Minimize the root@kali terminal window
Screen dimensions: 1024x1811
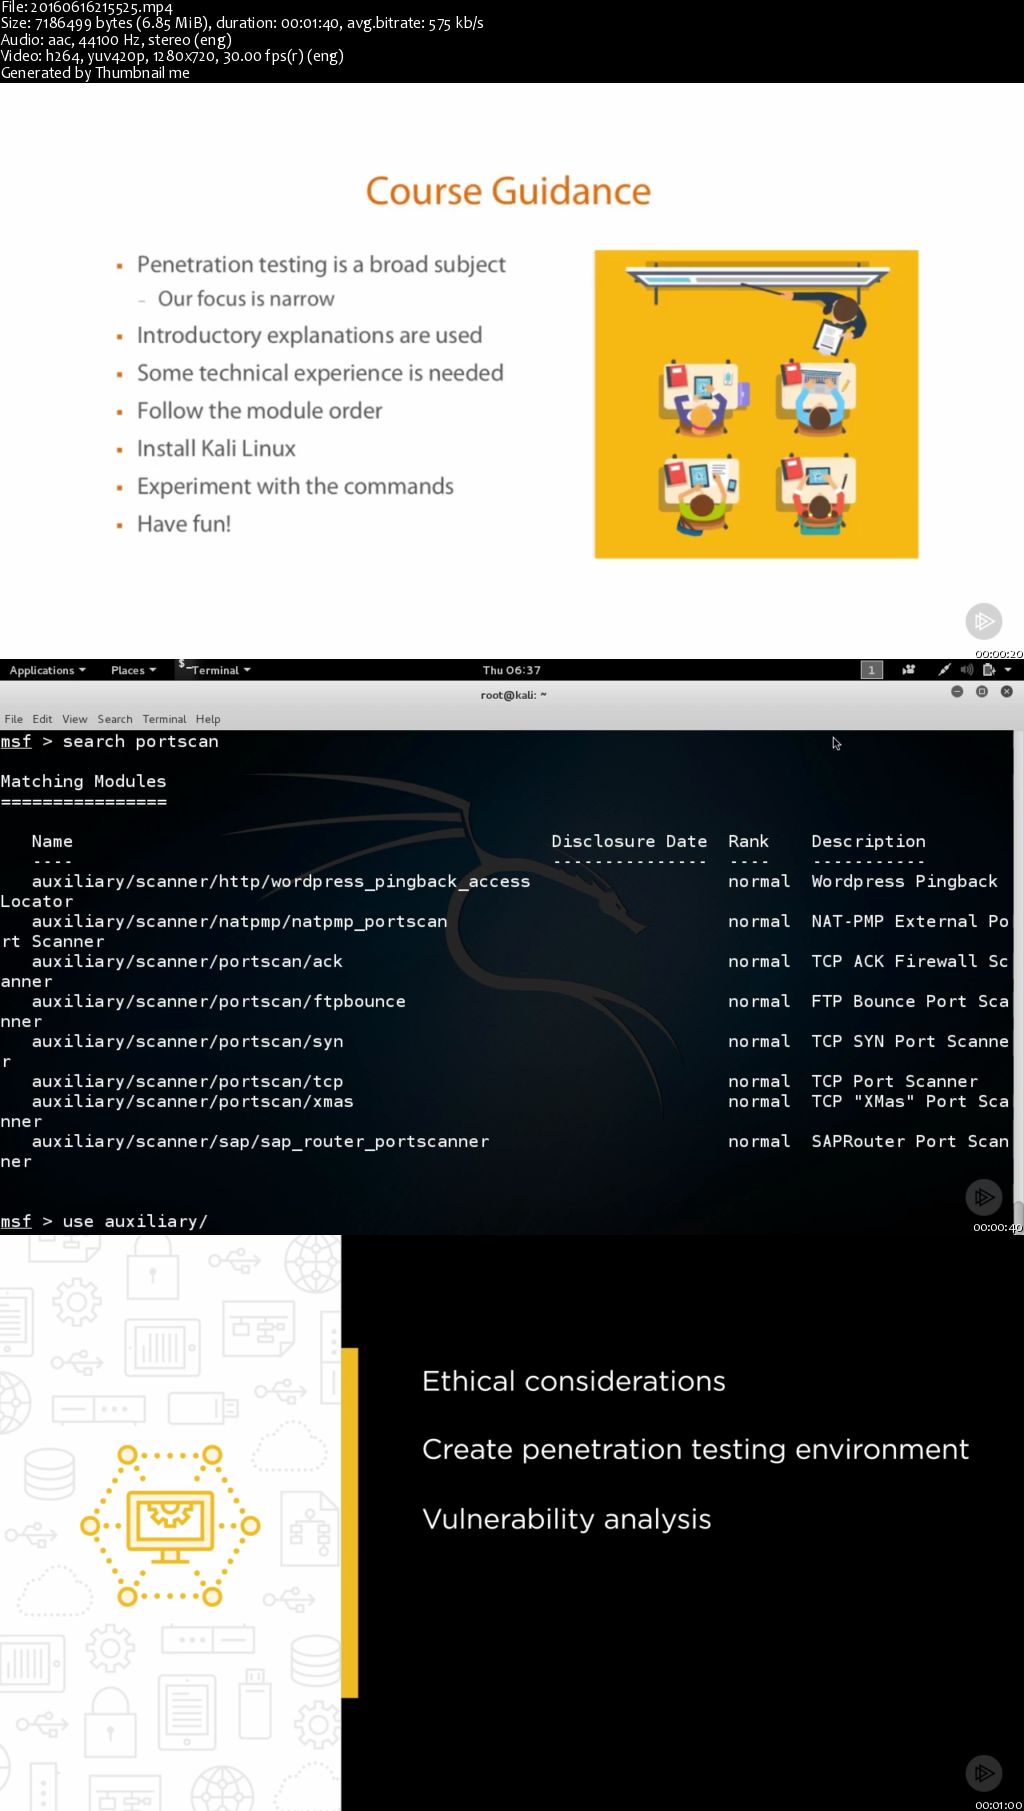tap(957, 691)
